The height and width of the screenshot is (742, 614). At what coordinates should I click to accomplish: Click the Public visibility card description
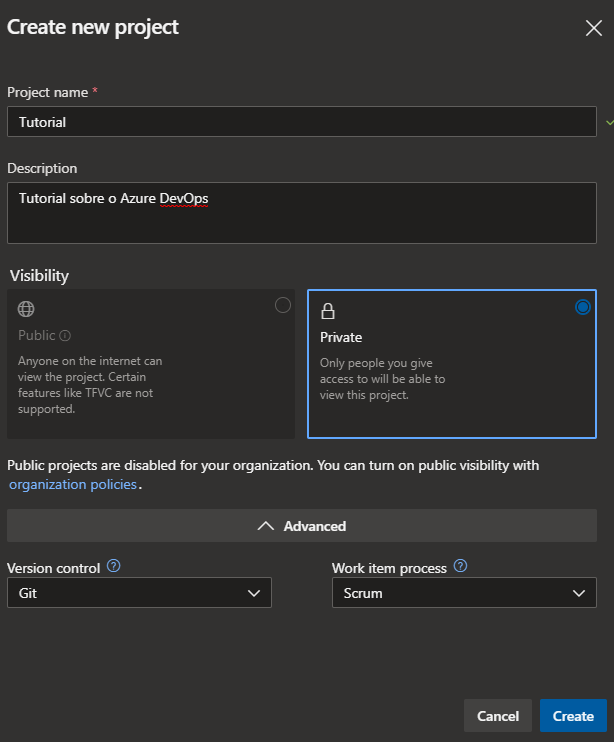(90, 385)
